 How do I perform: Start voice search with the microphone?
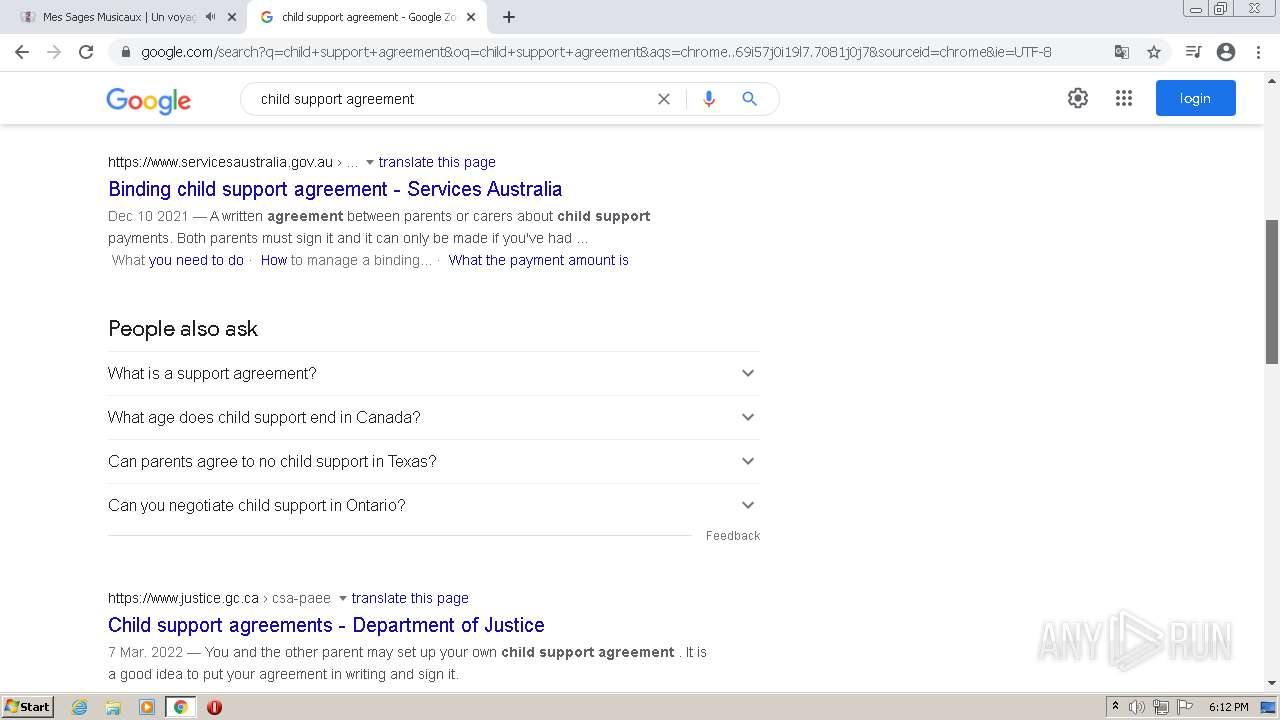pyautogui.click(x=709, y=99)
